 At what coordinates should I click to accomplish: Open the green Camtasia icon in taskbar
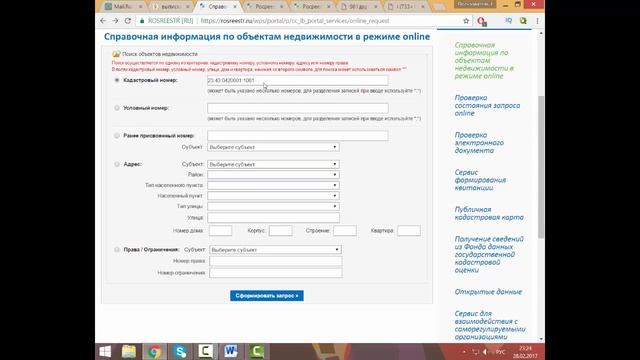pyautogui.click(x=256, y=351)
